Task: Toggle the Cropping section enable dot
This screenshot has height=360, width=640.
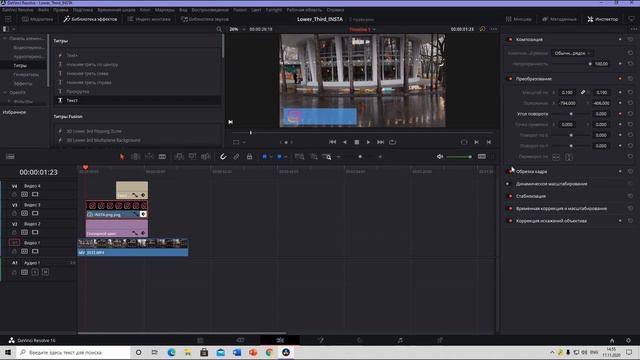Action: click(510, 171)
